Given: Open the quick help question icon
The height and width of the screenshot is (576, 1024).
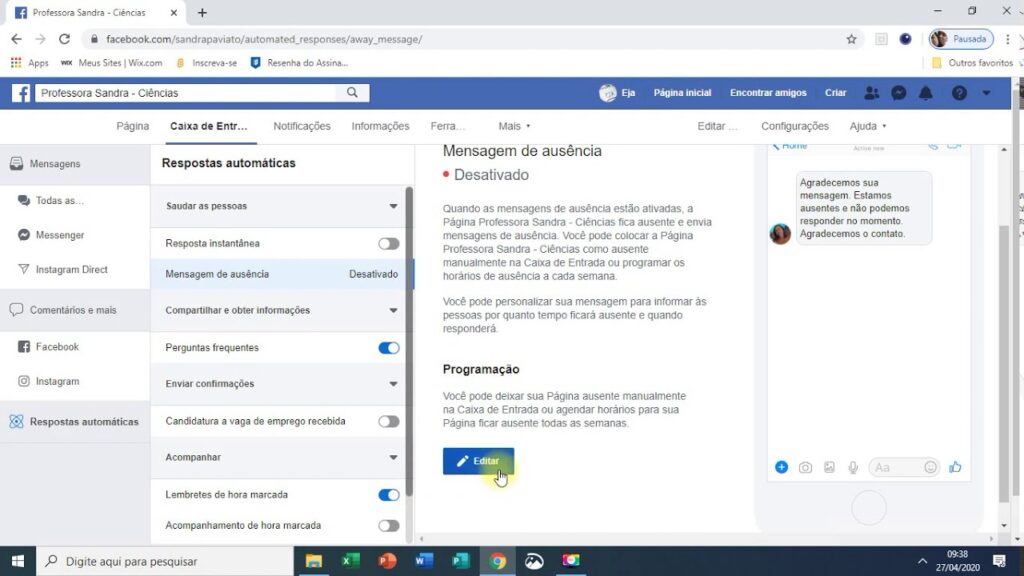Looking at the screenshot, I should 959,93.
